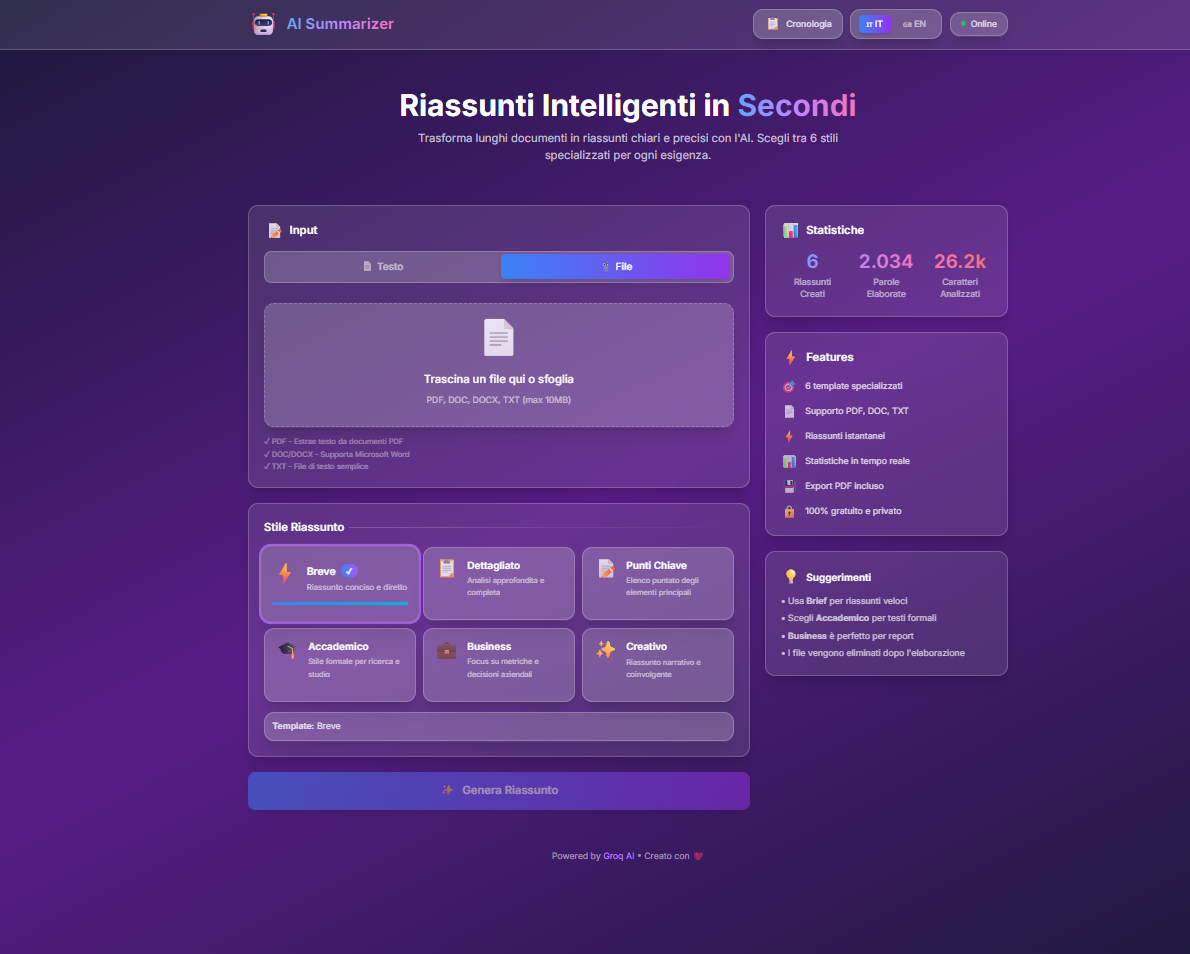This screenshot has width=1190, height=954.
Task: Click the document icon in the file drop zone
Action: pyautogui.click(x=498, y=339)
